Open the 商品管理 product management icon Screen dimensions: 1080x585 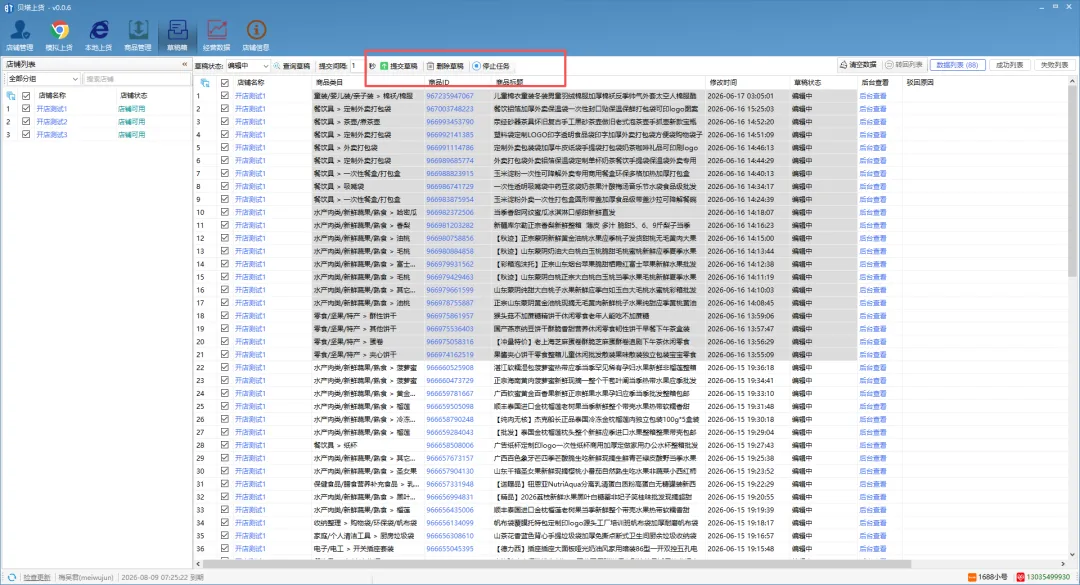click(x=138, y=35)
